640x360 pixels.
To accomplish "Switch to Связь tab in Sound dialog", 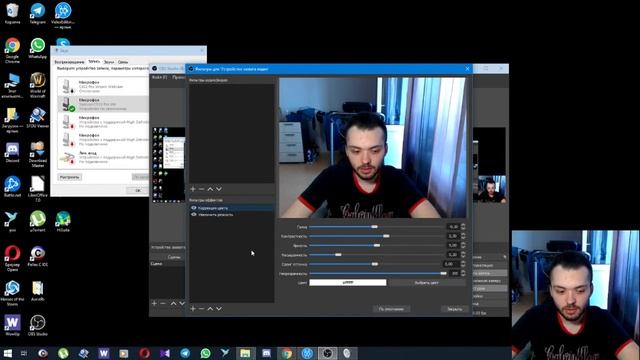I will coord(123,62).
